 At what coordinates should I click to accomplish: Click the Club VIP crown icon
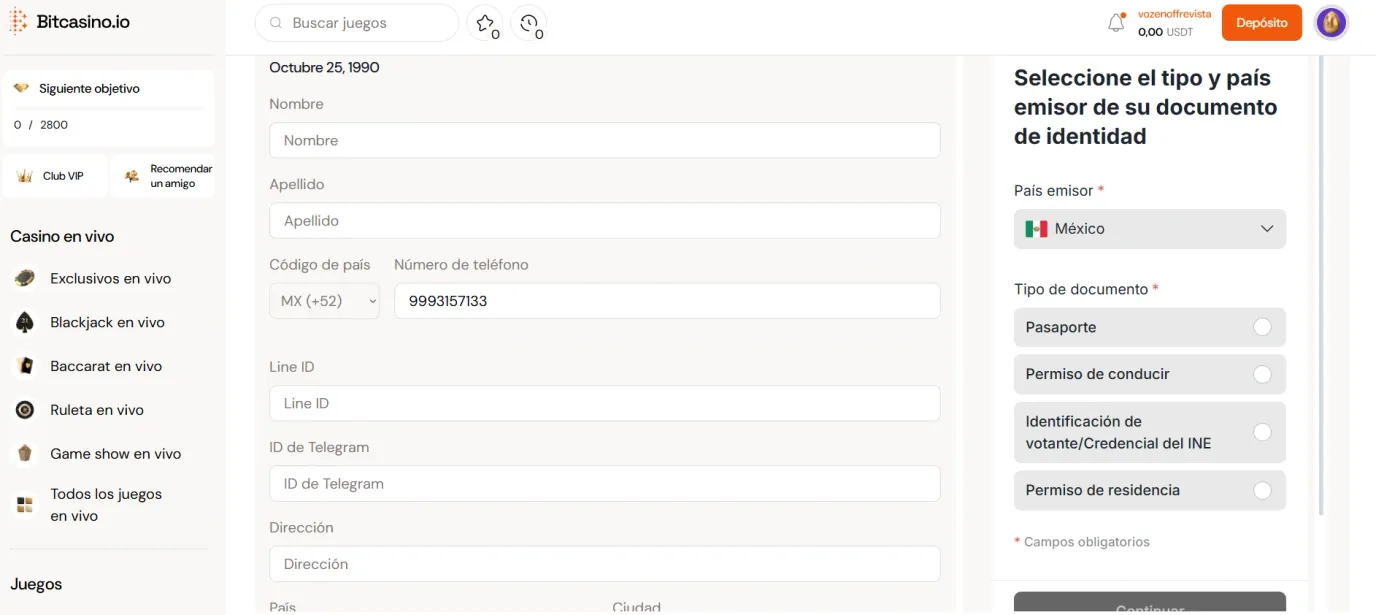(25, 176)
